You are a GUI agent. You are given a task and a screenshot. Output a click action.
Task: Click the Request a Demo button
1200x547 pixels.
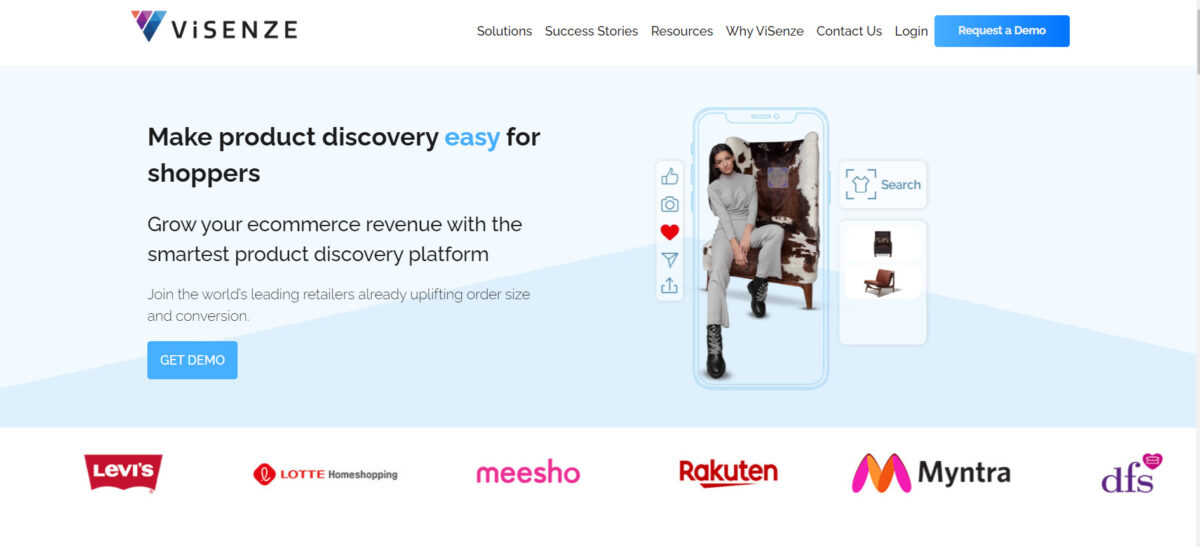click(x=1002, y=31)
